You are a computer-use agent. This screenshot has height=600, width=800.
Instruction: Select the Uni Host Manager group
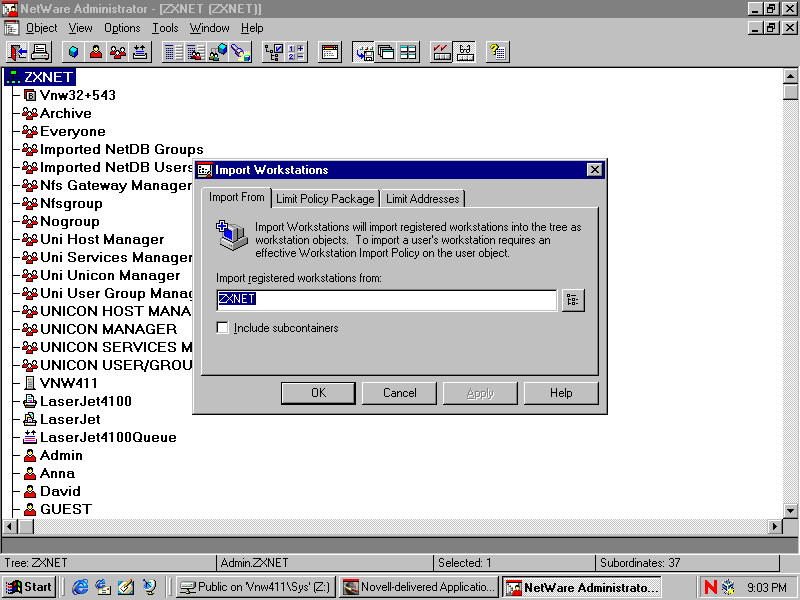tap(93, 239)
